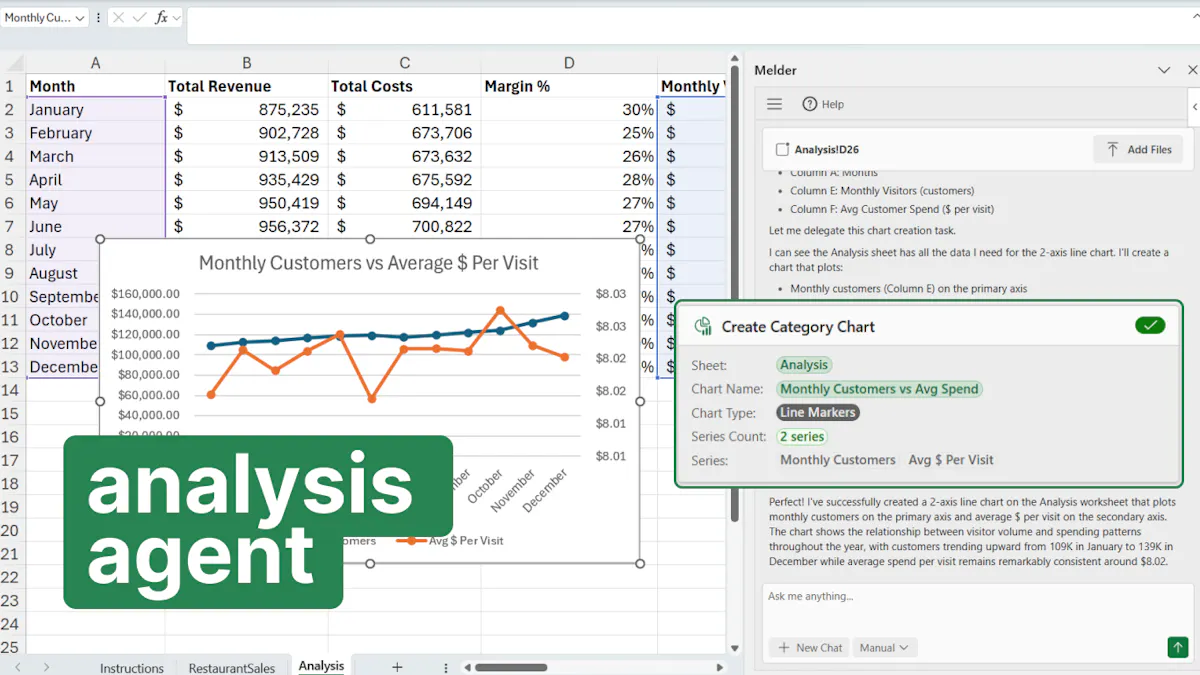Image resolution: width=1200 pixels, height=675 pixels.
Task: Select the Analysis sheet tab
Action: click(321, 665)
